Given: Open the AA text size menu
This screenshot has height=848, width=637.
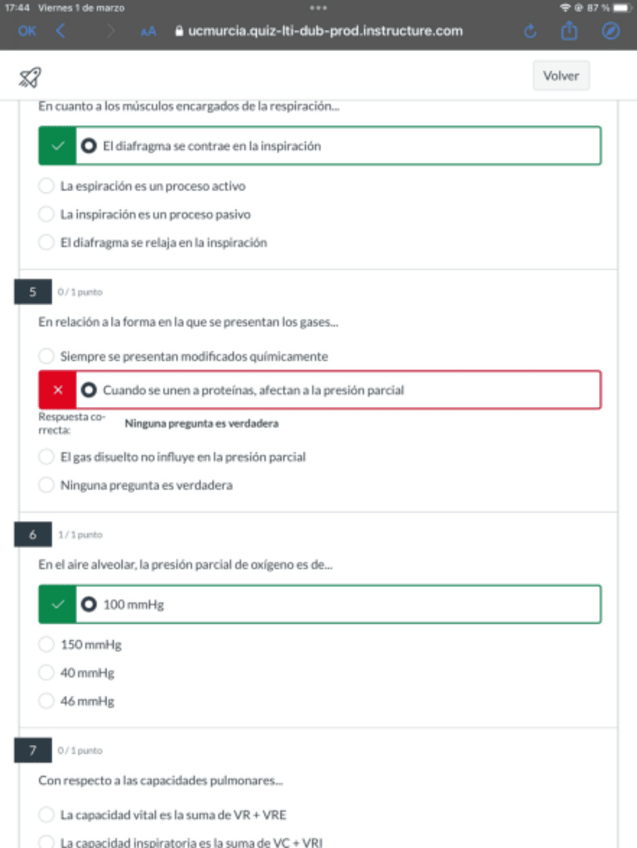Looking at the screenshot, I should pos(148,31).
